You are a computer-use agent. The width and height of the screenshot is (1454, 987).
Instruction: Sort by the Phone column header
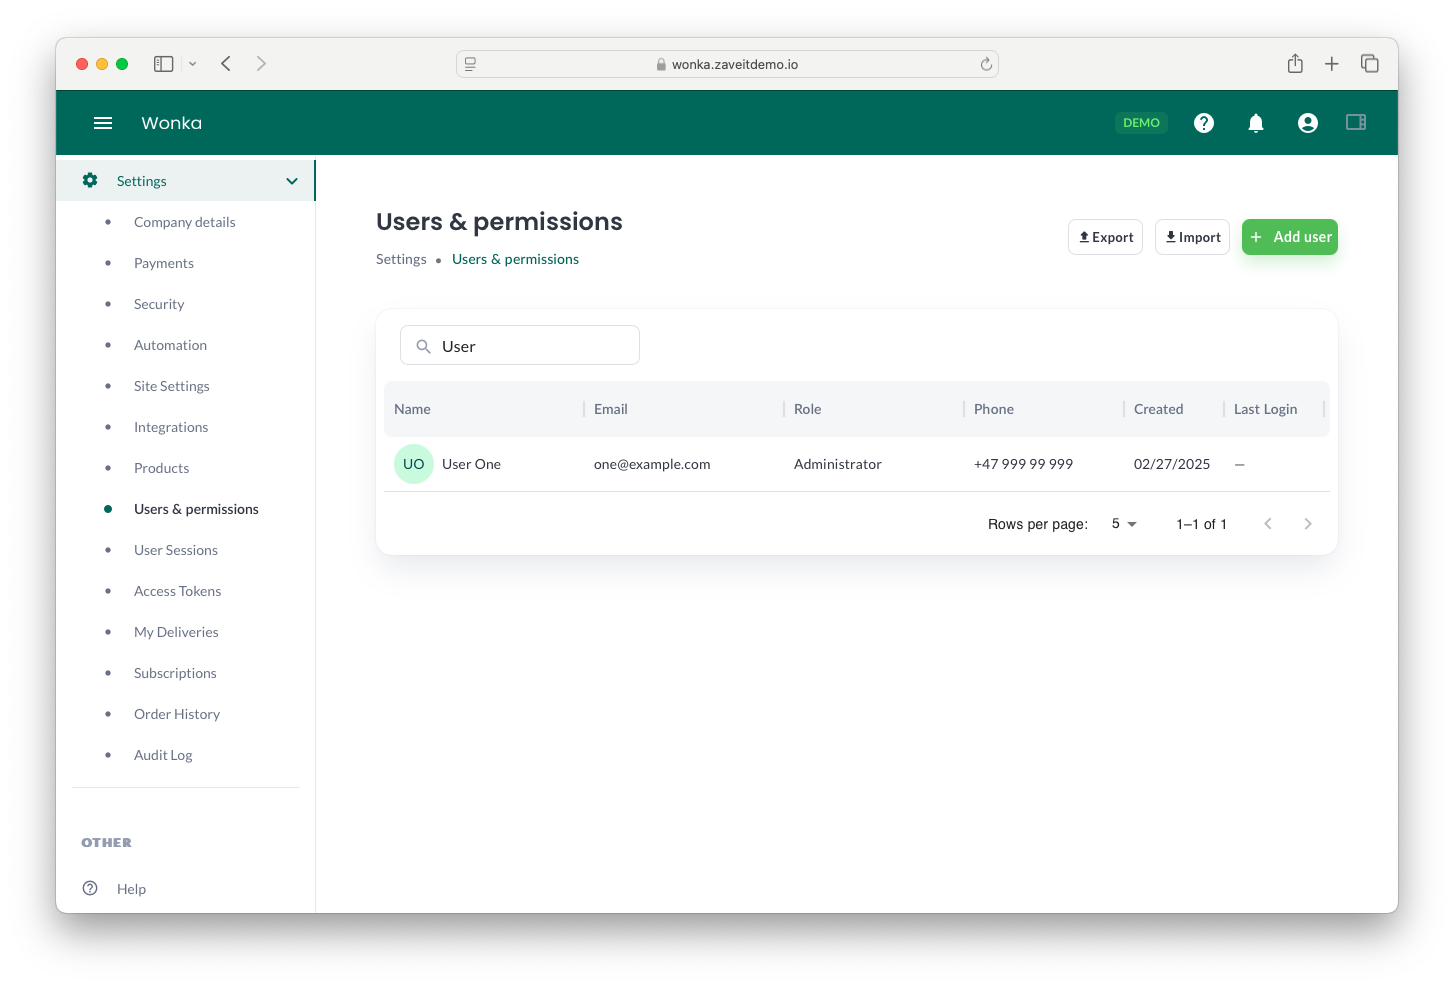[994, 409]
